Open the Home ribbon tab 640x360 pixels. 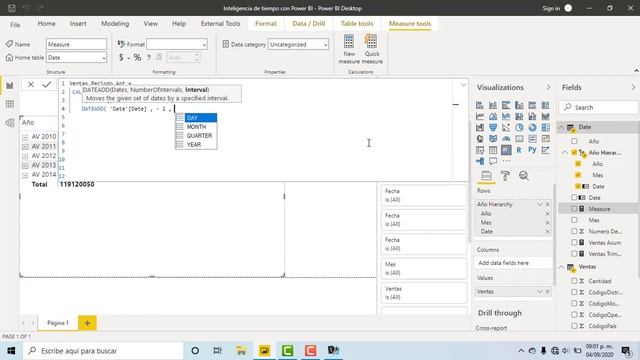pos(47,24)
